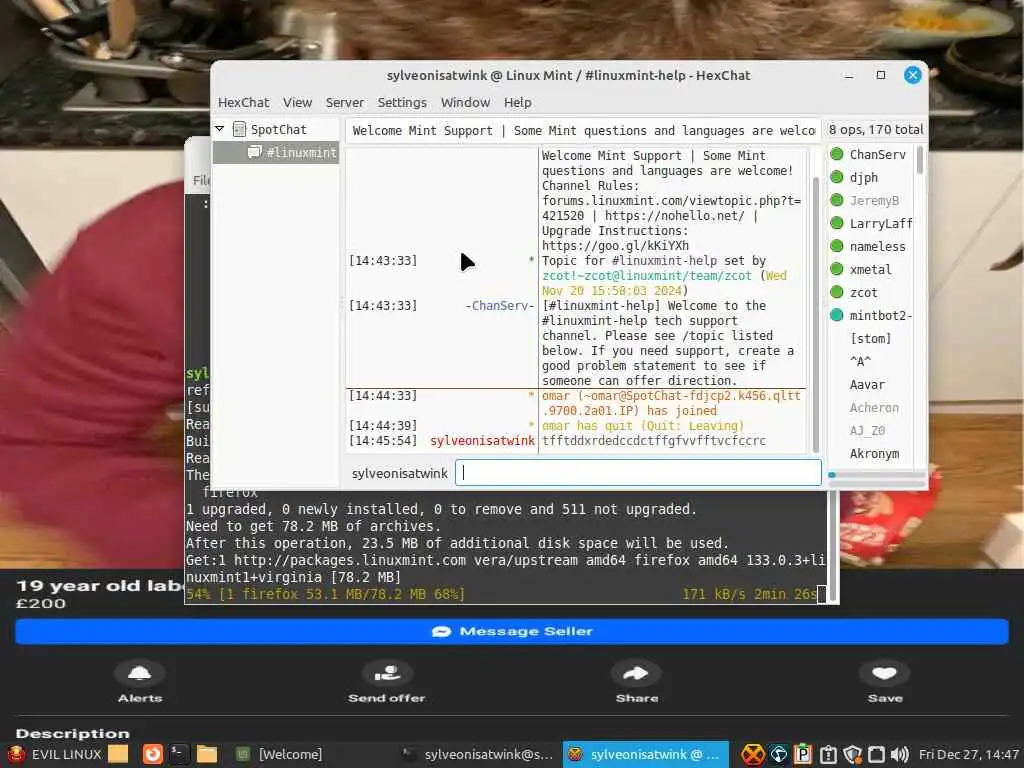Select Akronym in the user list
1024x768 pixels.
[874, 453]
